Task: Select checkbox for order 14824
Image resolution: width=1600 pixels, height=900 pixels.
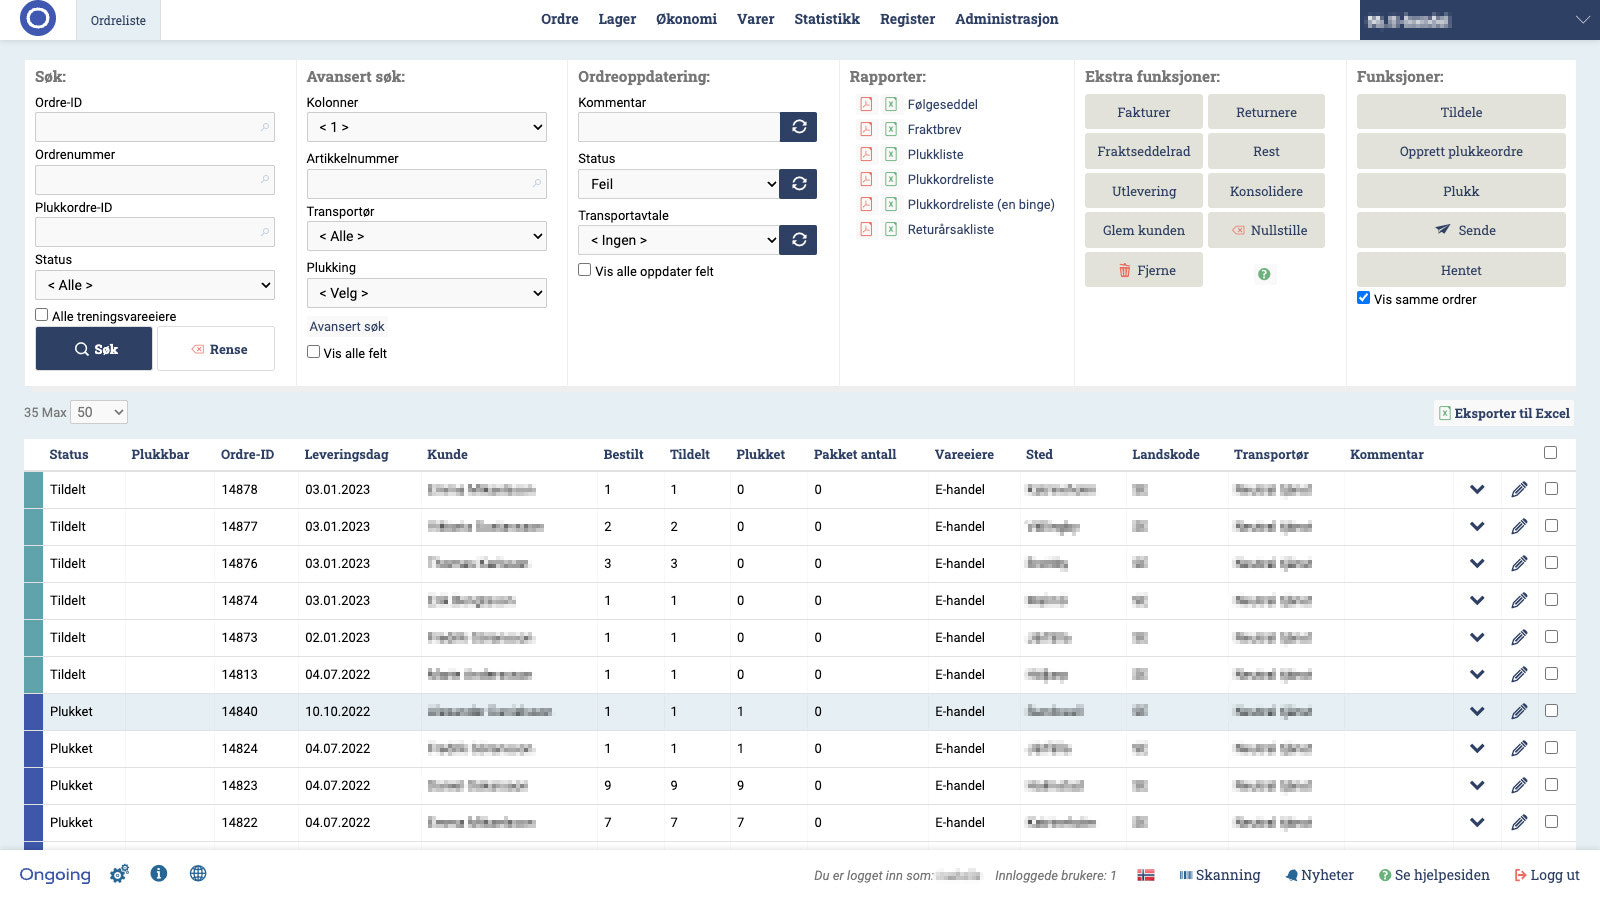Action: point(1551,748)
